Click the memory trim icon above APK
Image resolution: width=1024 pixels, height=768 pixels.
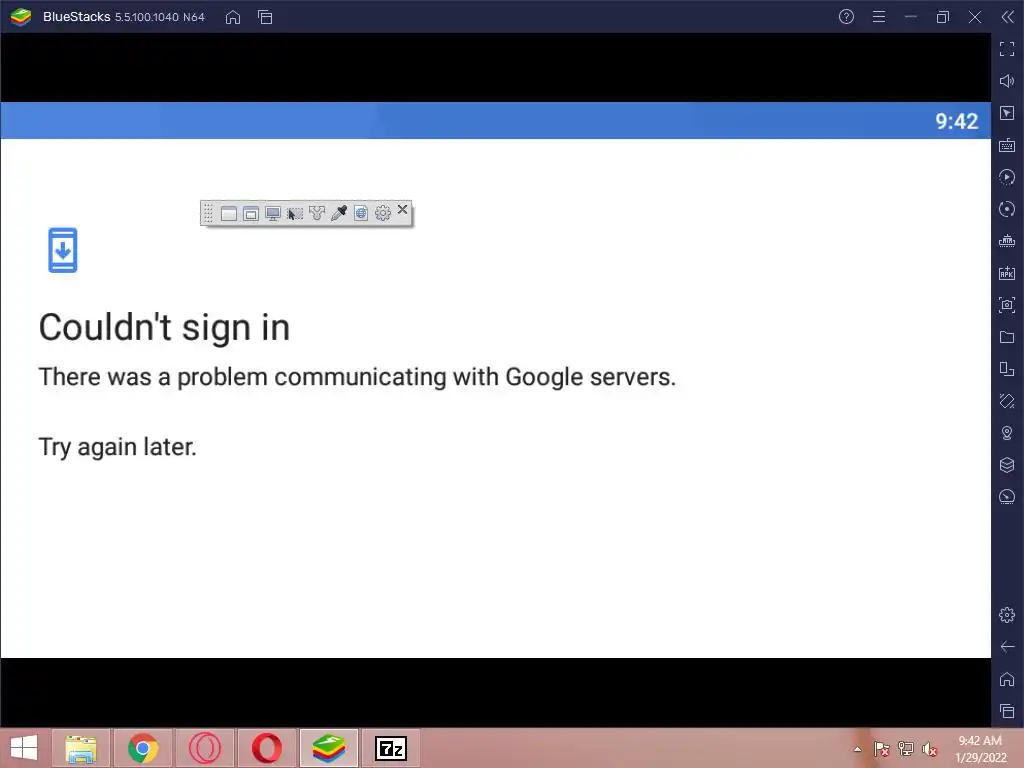click(1007, 241)
